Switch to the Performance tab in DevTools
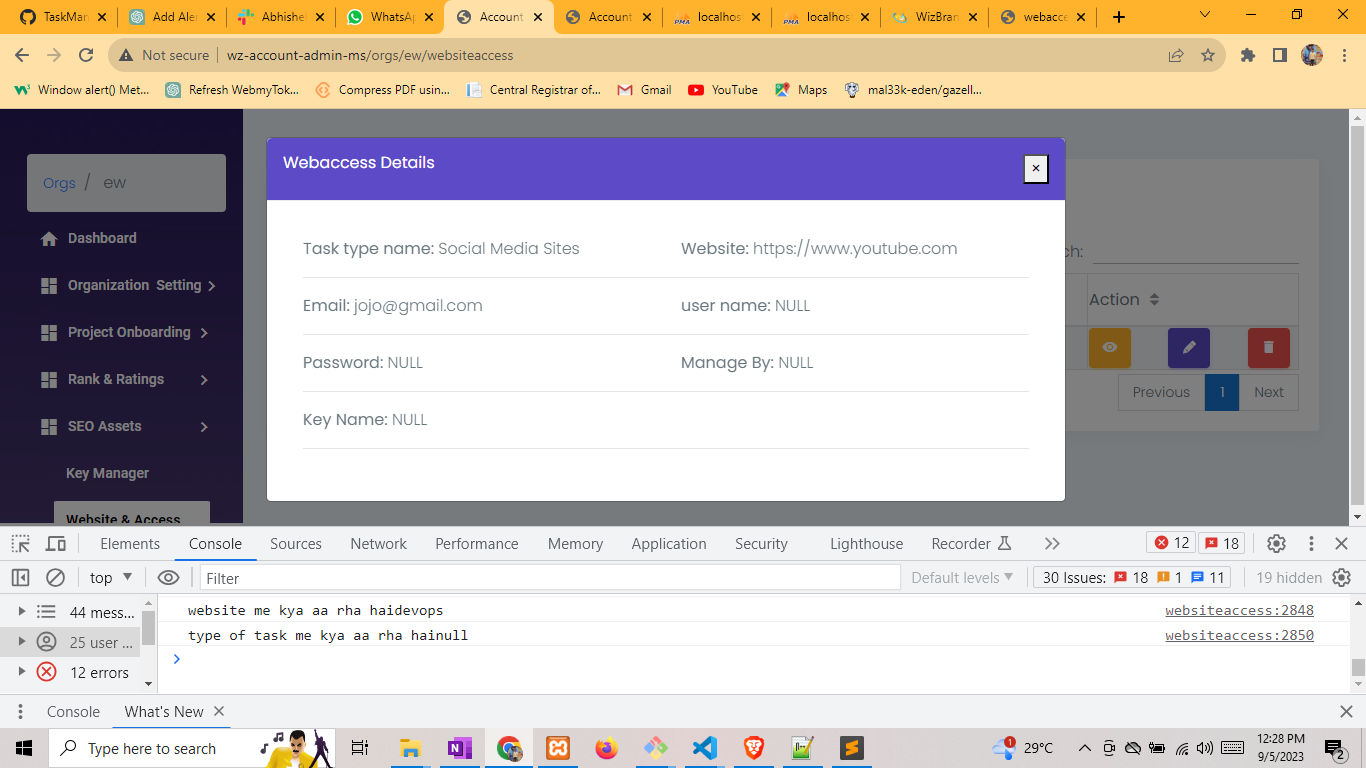The height and width of the screenshot is (768, 1366). click(477, 544)
